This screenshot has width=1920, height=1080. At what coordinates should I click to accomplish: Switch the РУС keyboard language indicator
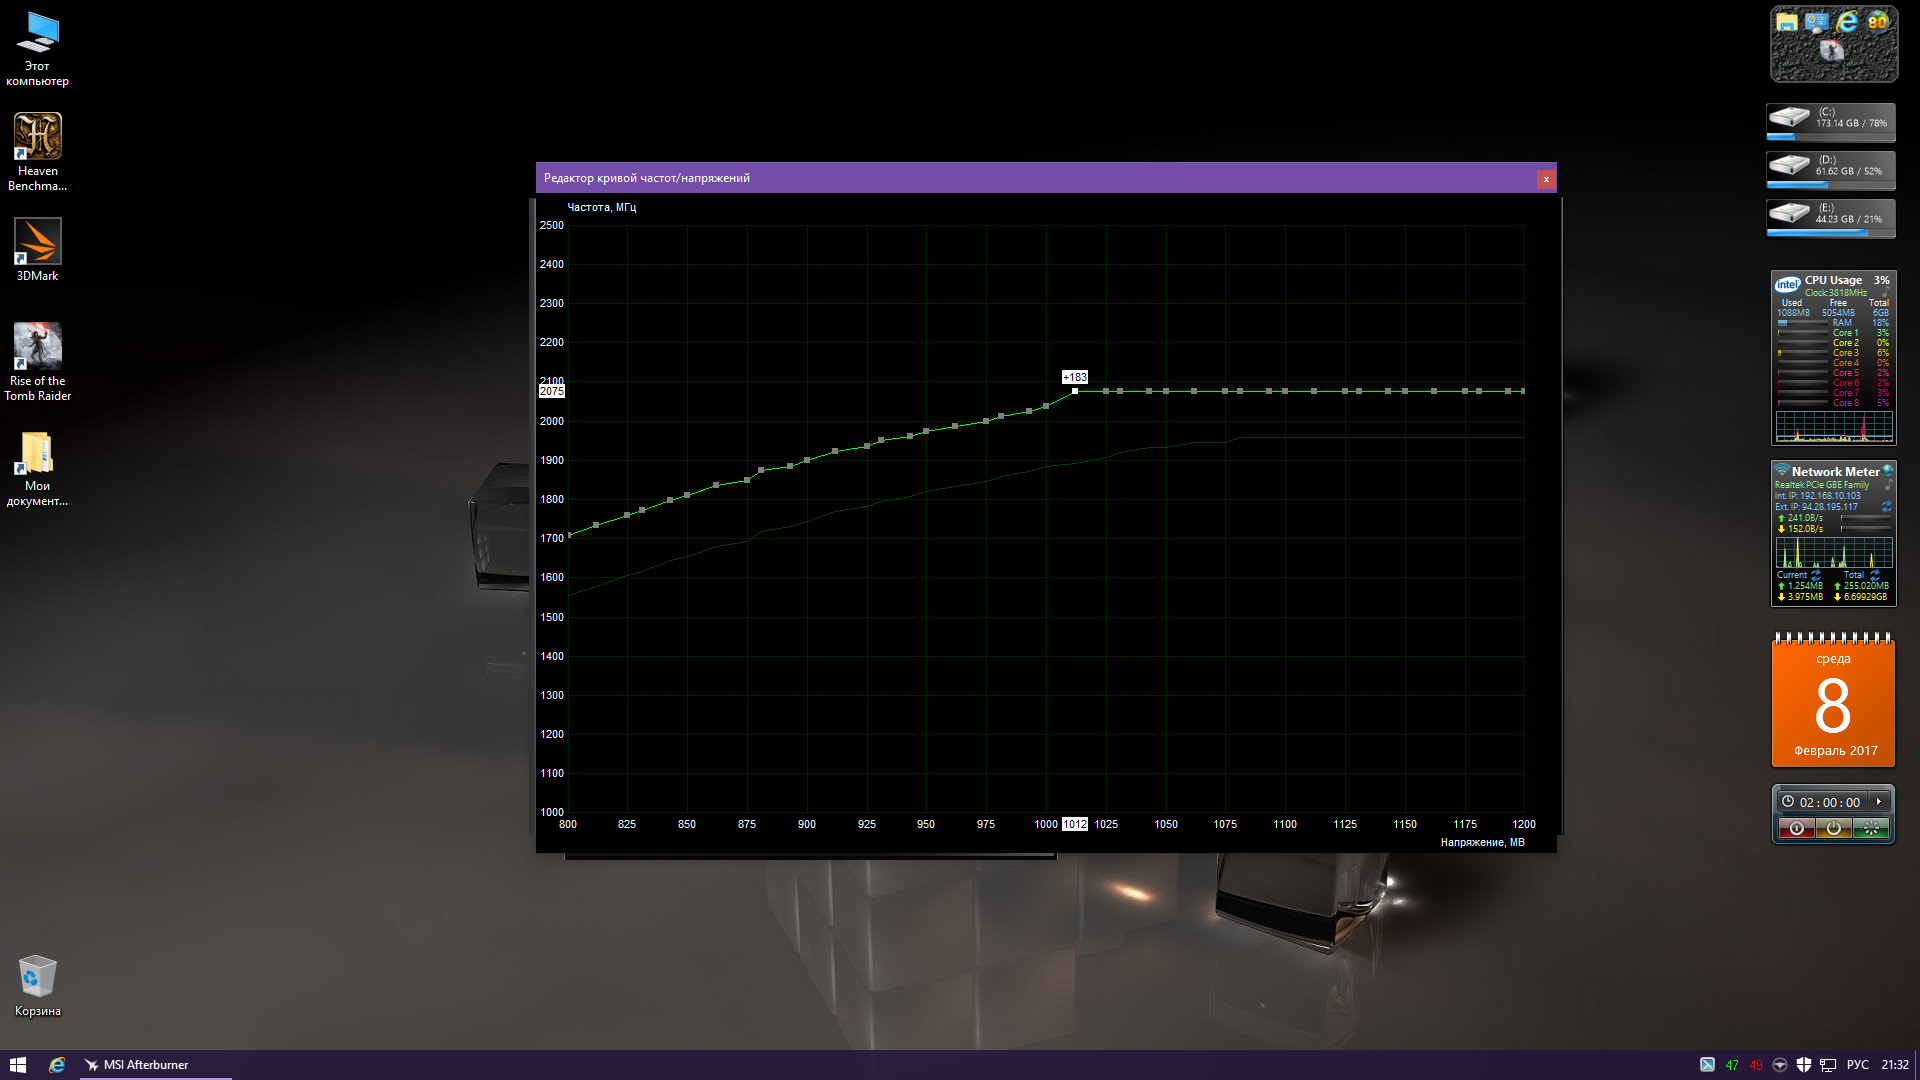(x=1857, y=1065)
